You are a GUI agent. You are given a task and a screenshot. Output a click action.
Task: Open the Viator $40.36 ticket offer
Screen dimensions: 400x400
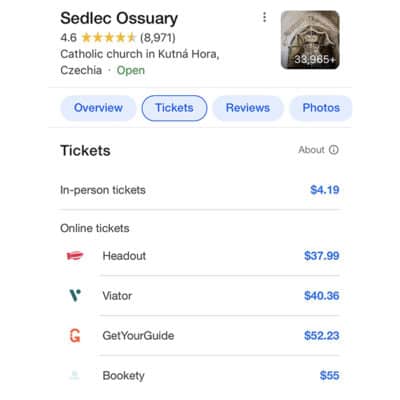(x=322, y=296)
